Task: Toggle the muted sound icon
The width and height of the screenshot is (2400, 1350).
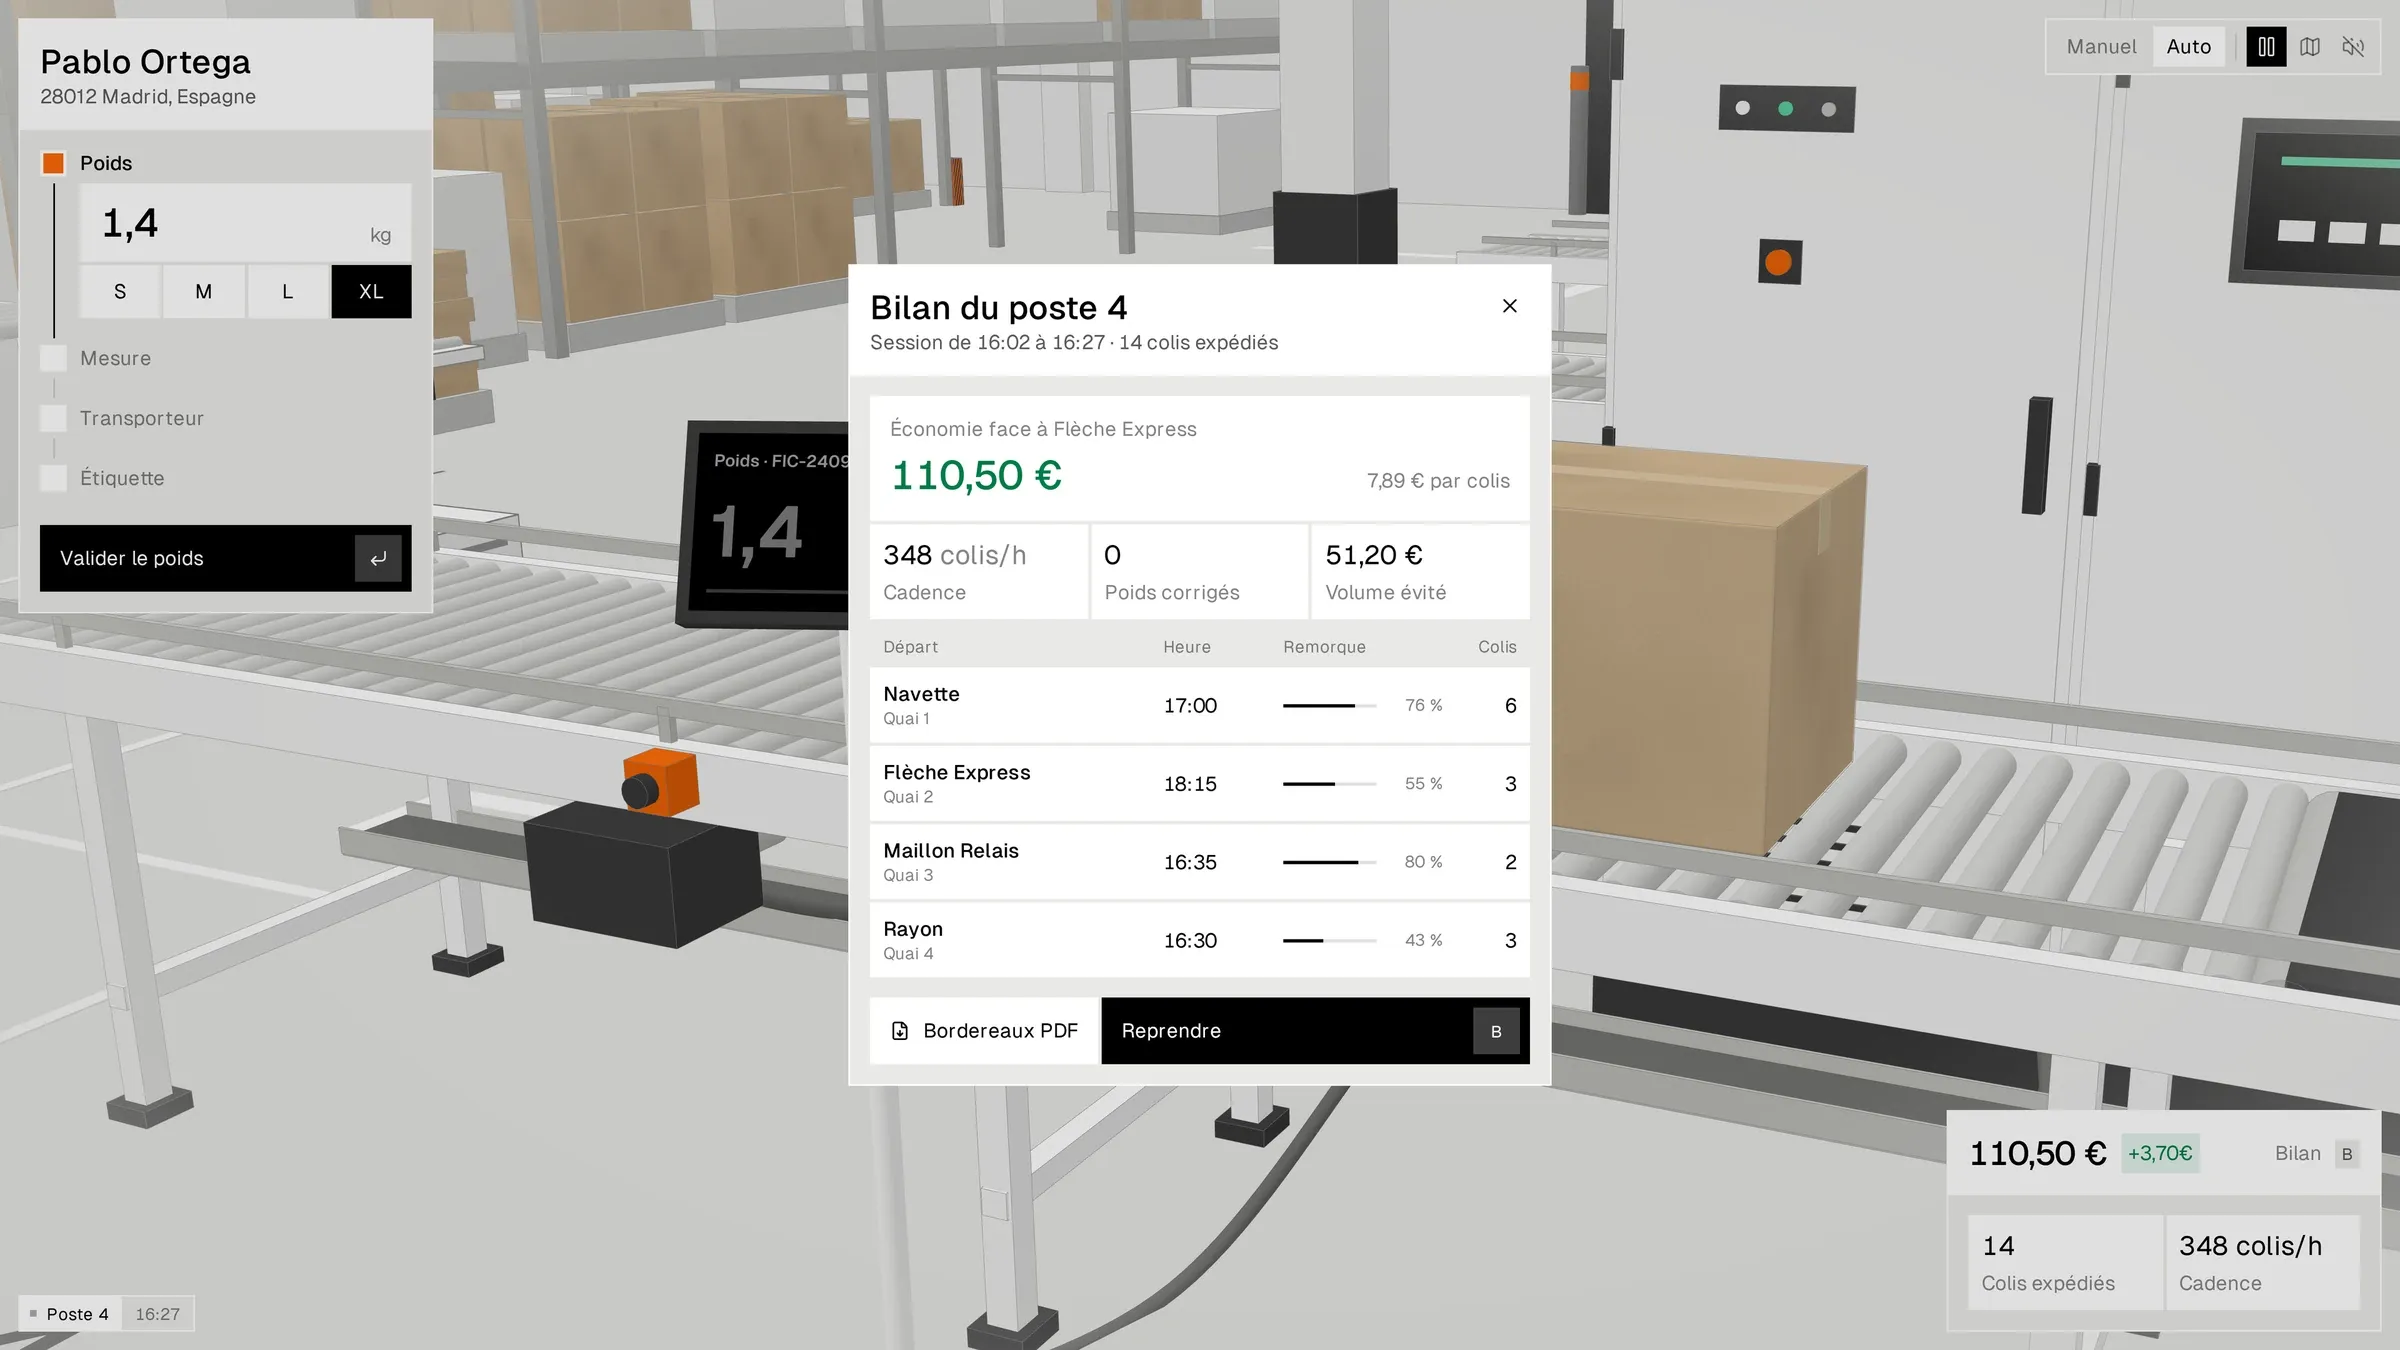Action: coord(2353,47)
